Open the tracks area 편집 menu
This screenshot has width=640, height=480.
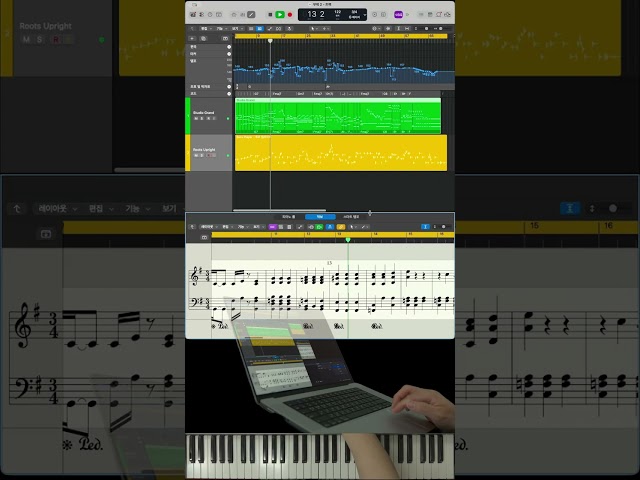[206, 29]
